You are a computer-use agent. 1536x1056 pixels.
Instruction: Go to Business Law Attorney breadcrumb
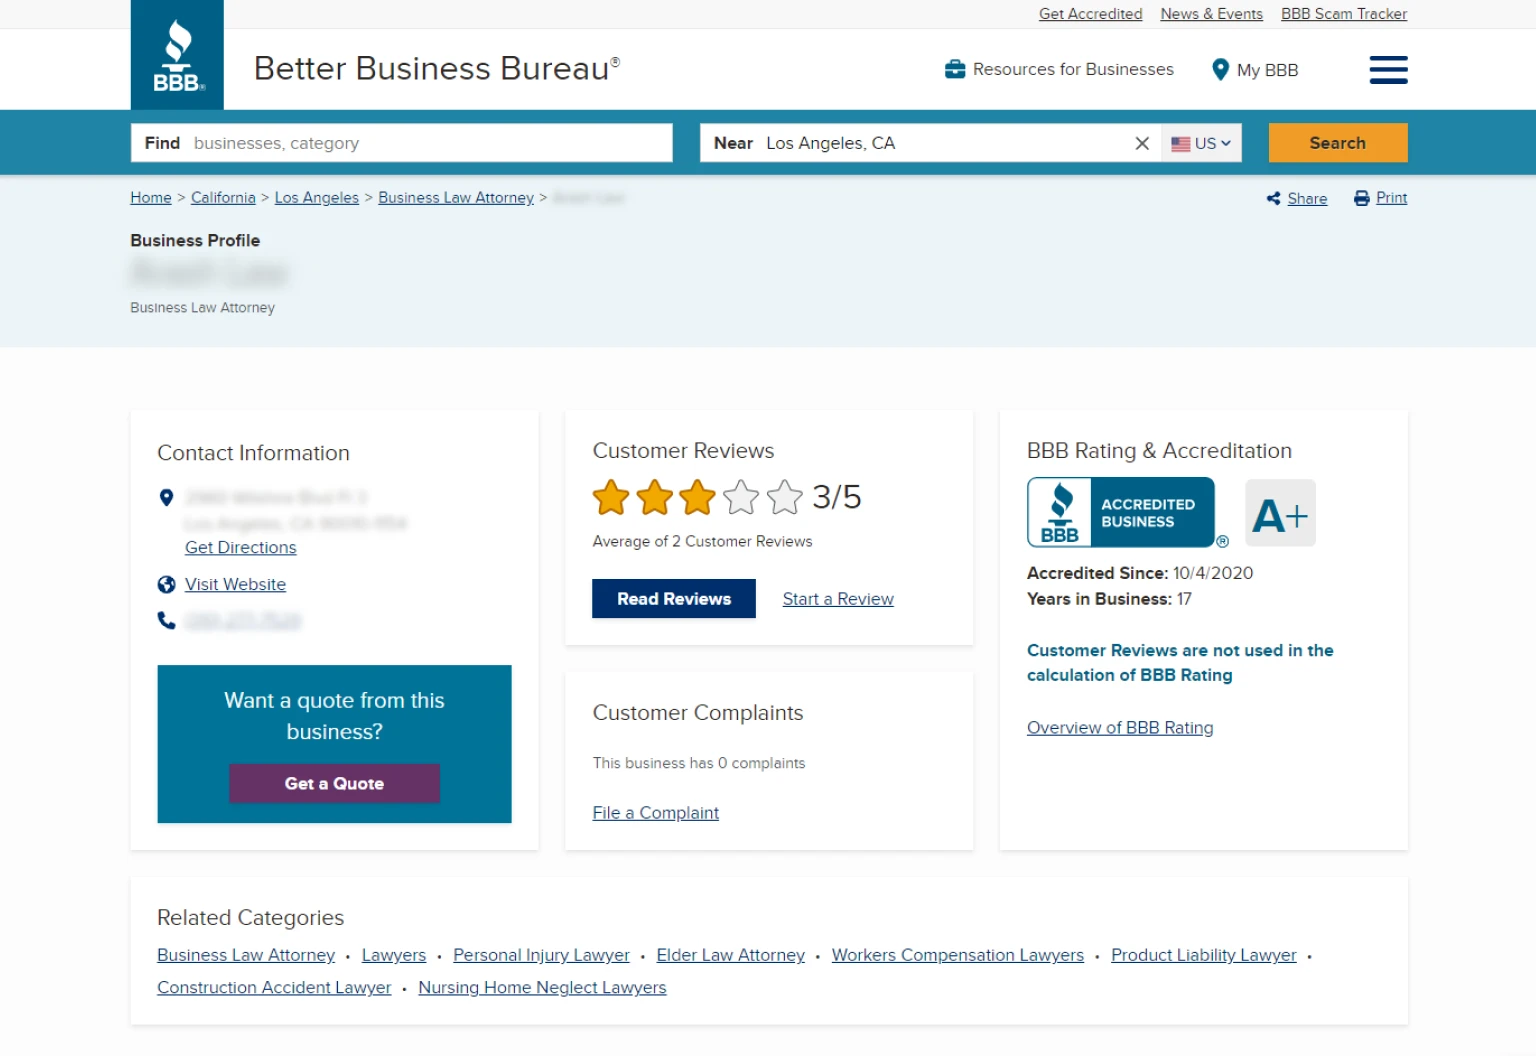(456, 198)
